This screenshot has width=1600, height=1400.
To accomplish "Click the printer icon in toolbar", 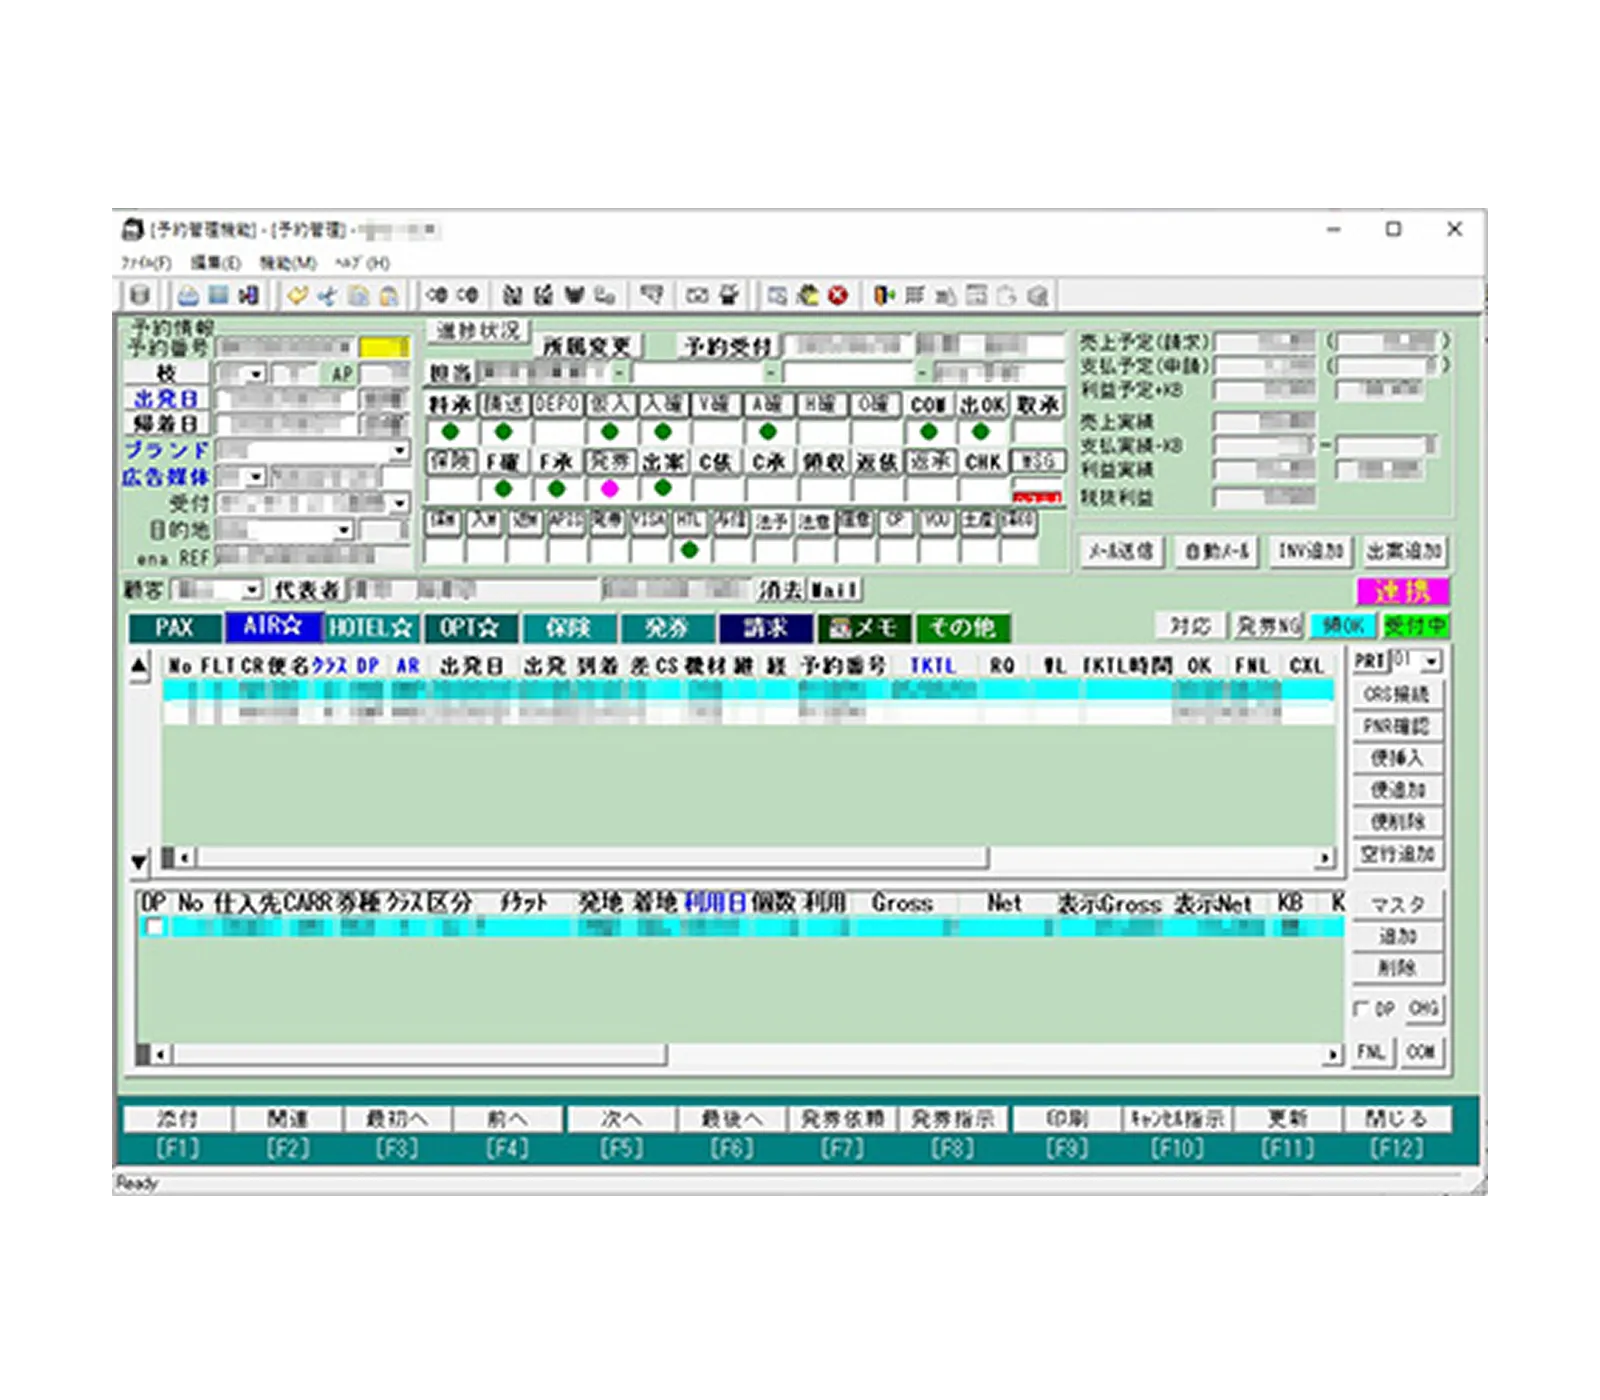I will click(x=188, y=295).
